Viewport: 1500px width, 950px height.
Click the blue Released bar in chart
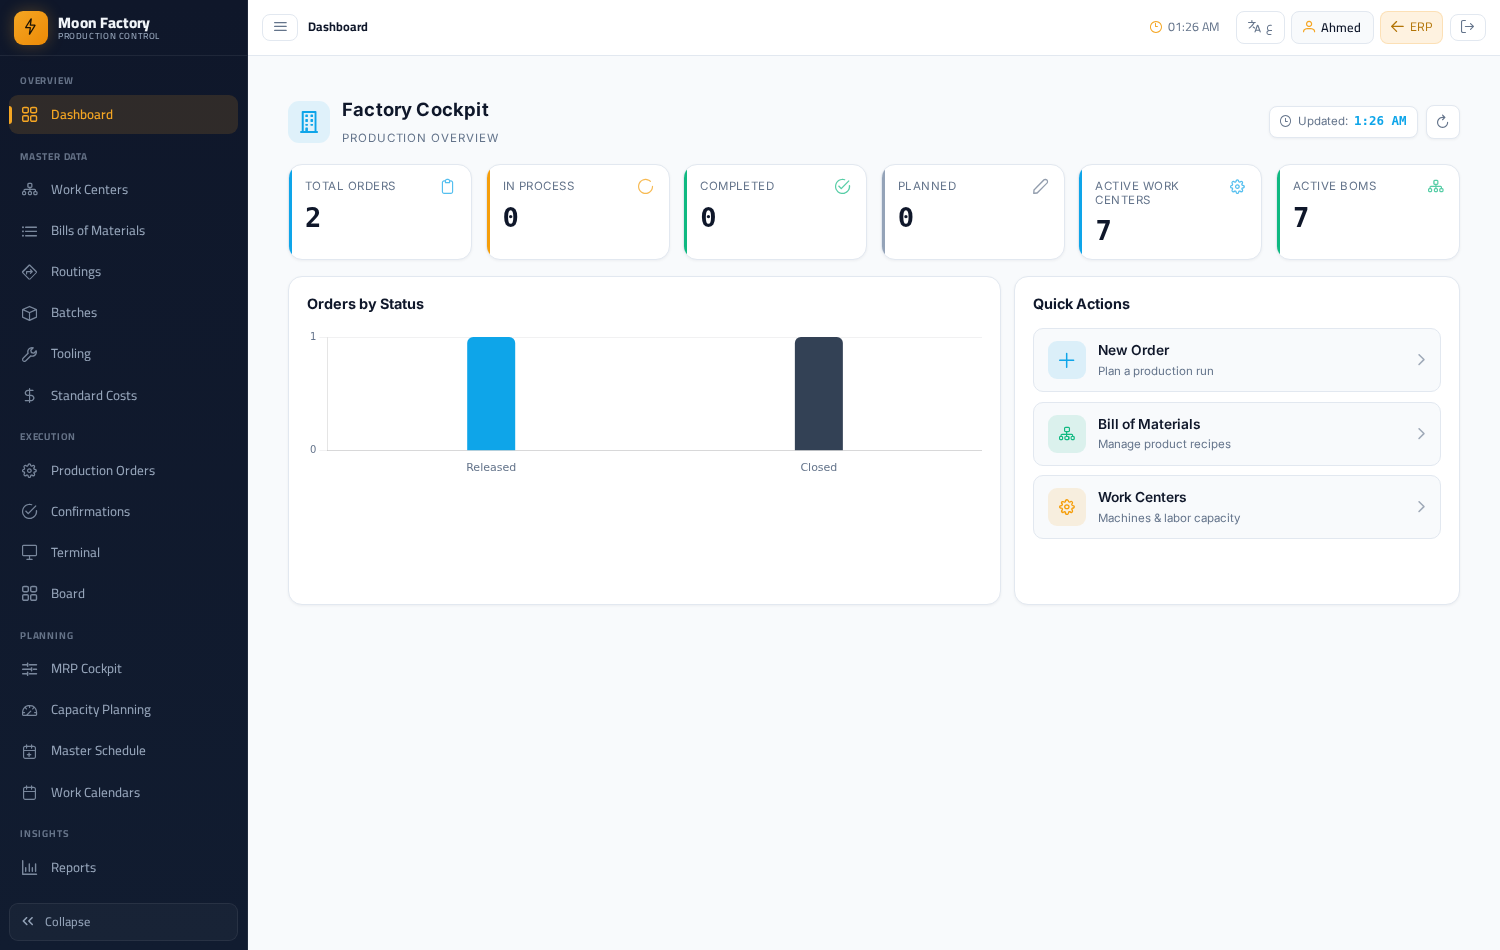pyautogui.click(x=491, y=394)
